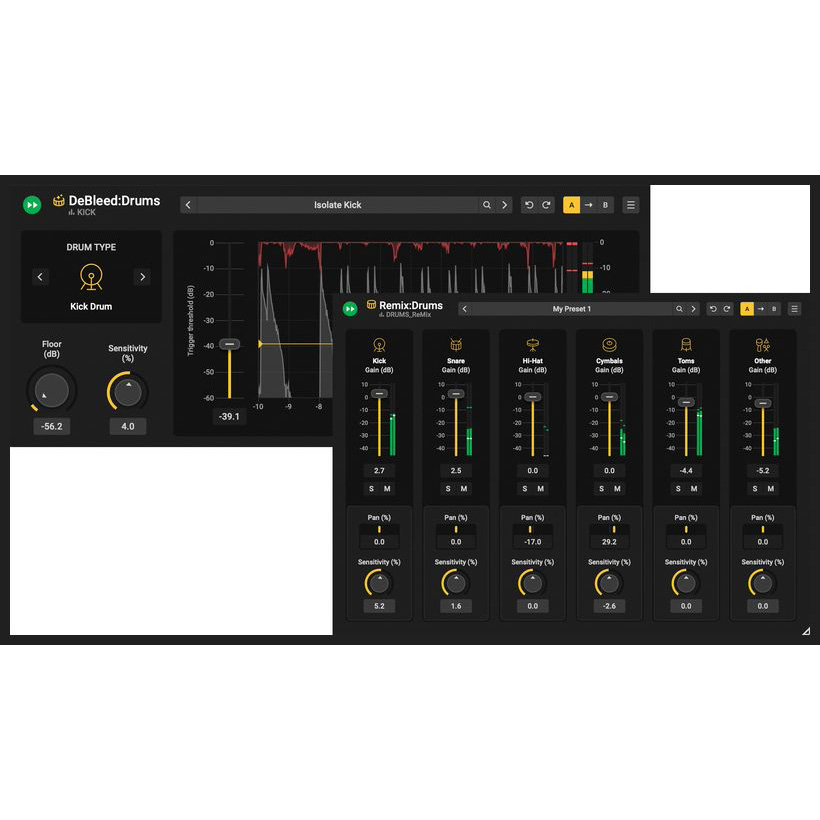Solo the Kick channel
820x820 pixels.
coord(371,488)
